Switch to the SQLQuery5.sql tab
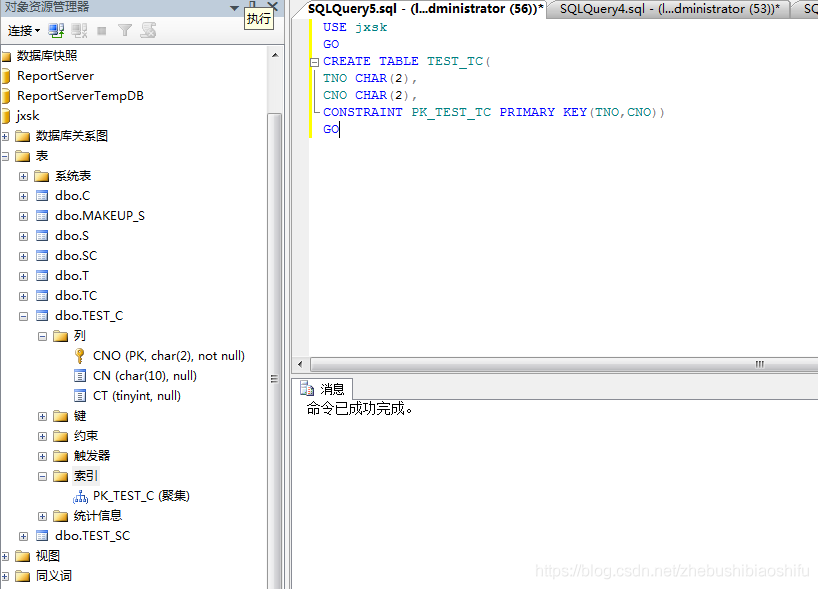The height and width of the screenshot is (589, 818). 425,9
